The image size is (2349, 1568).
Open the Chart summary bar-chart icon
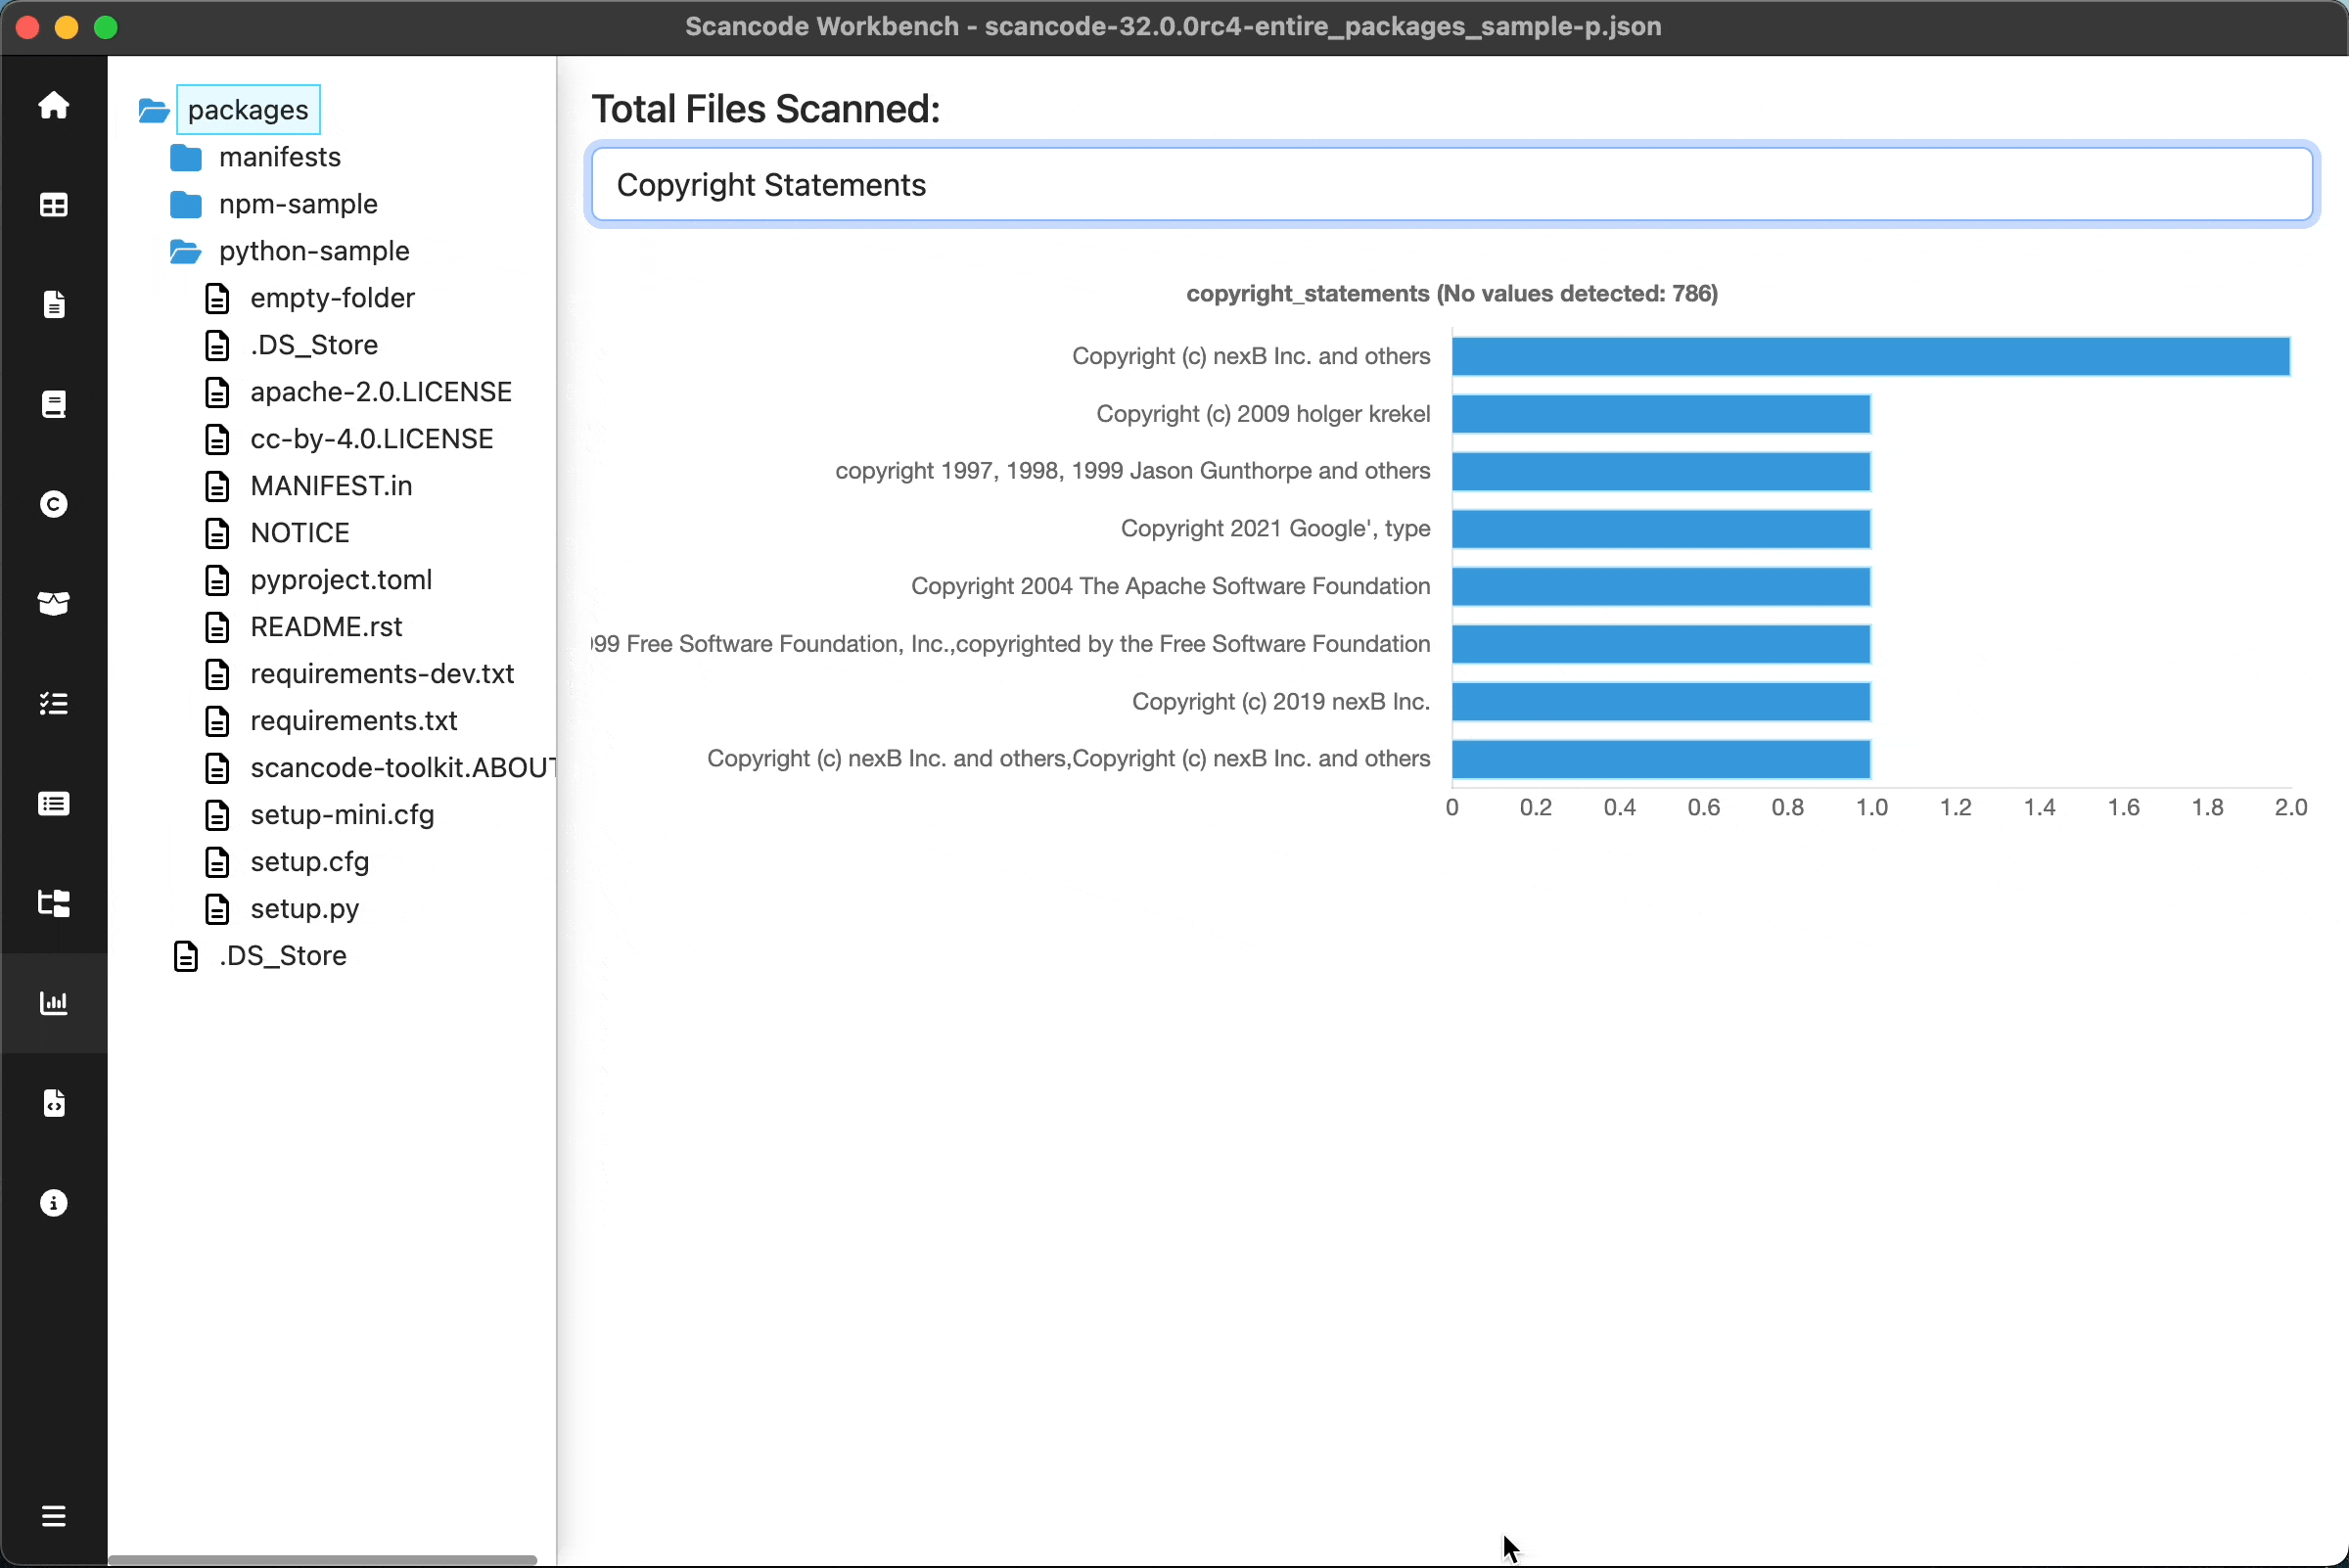[54, 1003]
